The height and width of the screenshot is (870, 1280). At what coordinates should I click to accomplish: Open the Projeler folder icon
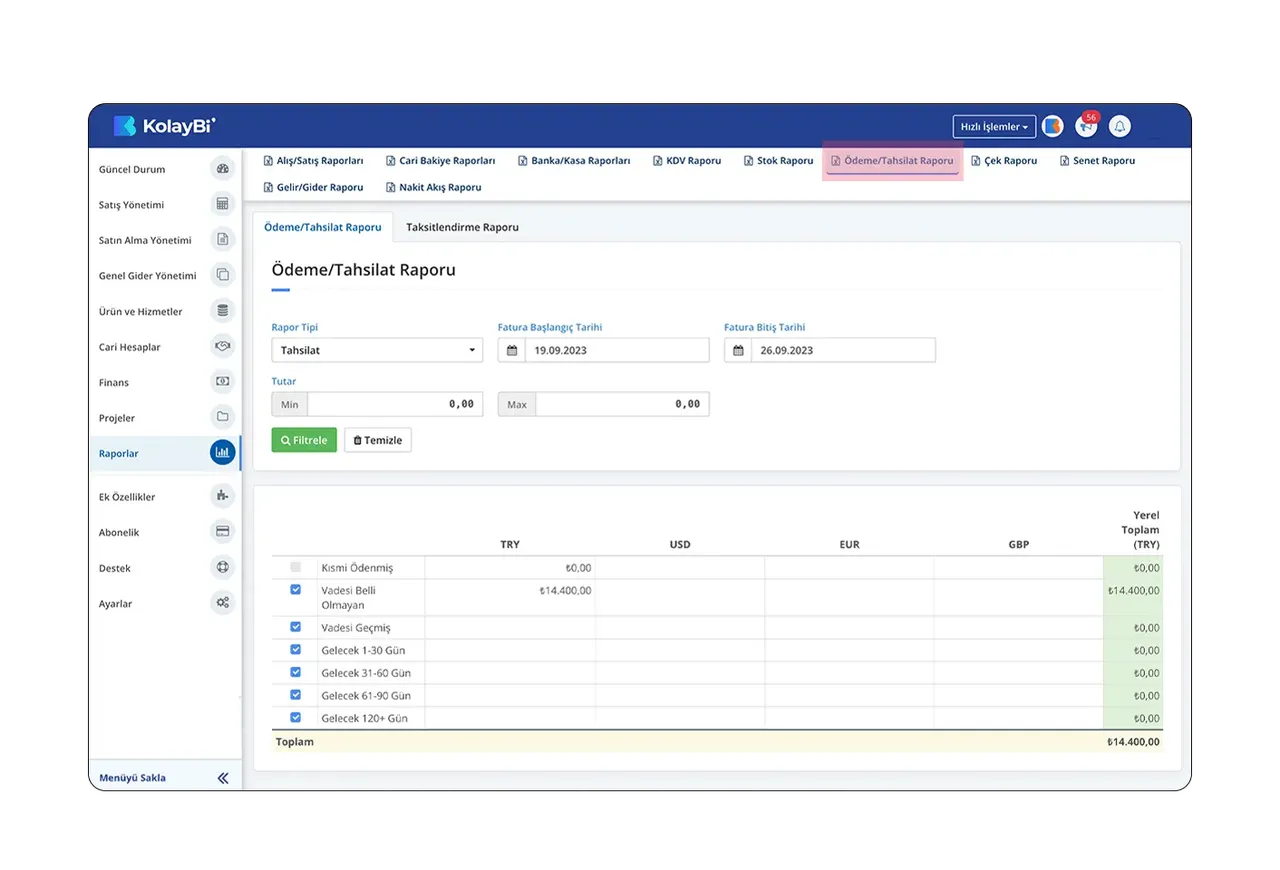[222, 417]
